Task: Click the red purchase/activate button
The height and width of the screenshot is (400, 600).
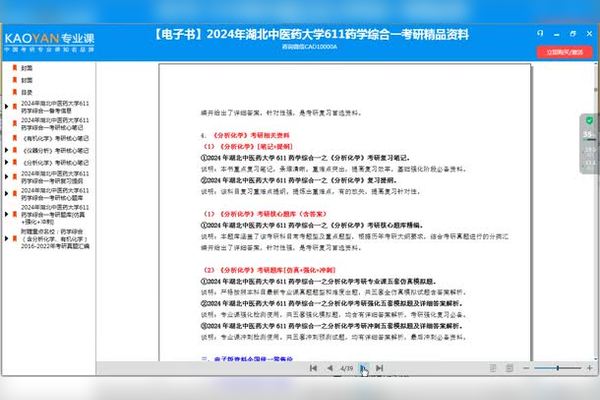Action: [564, 52]
